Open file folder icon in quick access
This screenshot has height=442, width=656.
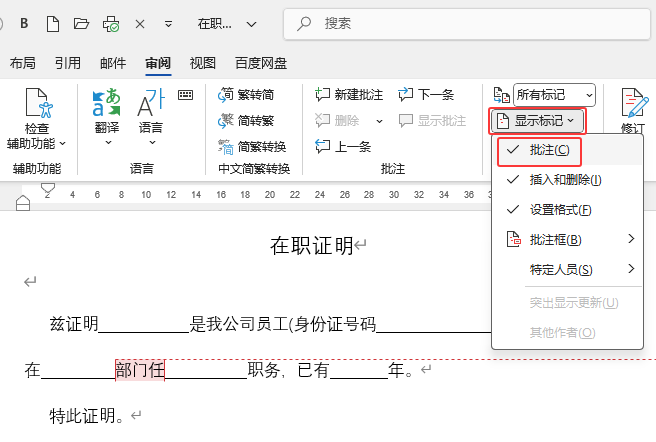[x=81, y=23]
